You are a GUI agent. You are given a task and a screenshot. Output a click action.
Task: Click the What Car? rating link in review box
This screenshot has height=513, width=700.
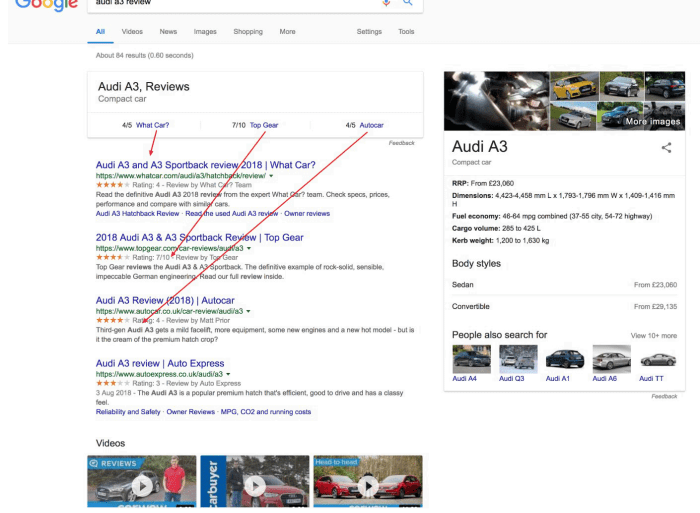pyautogui.click(x=153, y=125)
